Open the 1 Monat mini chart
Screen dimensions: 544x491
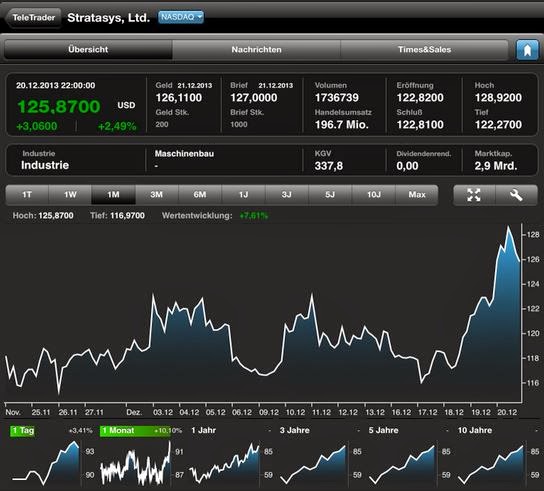pyautogui.click(x=141, y=457)
